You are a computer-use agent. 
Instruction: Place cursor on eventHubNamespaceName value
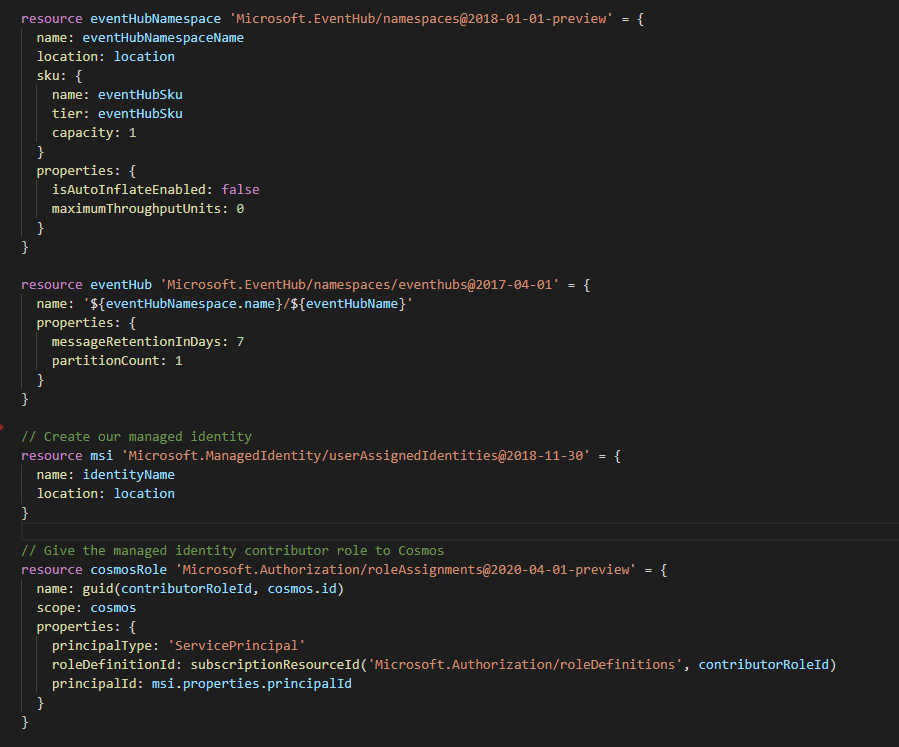pos(163,37)
